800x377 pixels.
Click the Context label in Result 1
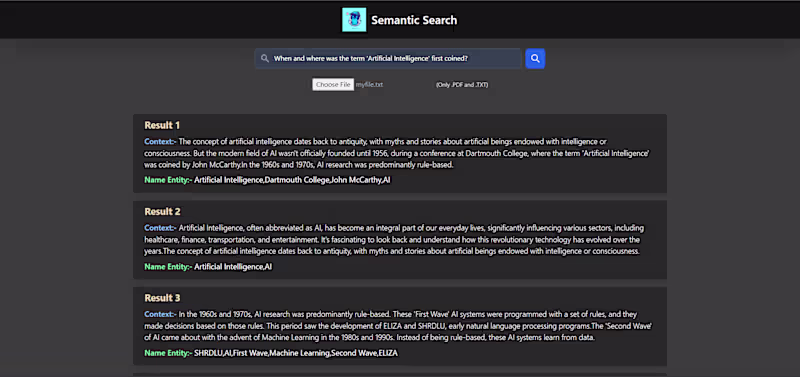pyautogui.click(x=160, y=141)
